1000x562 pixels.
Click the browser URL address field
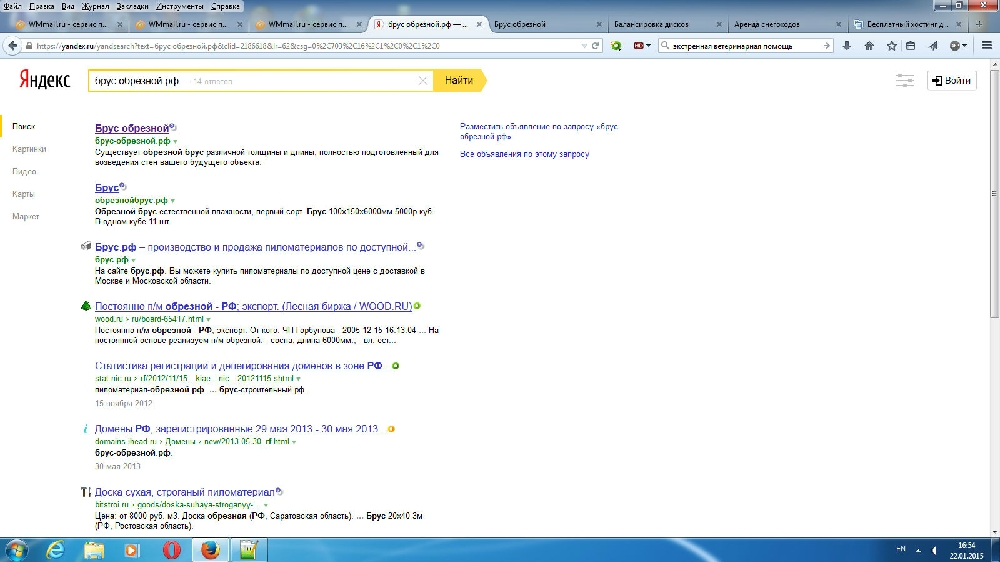click(306, 46)
